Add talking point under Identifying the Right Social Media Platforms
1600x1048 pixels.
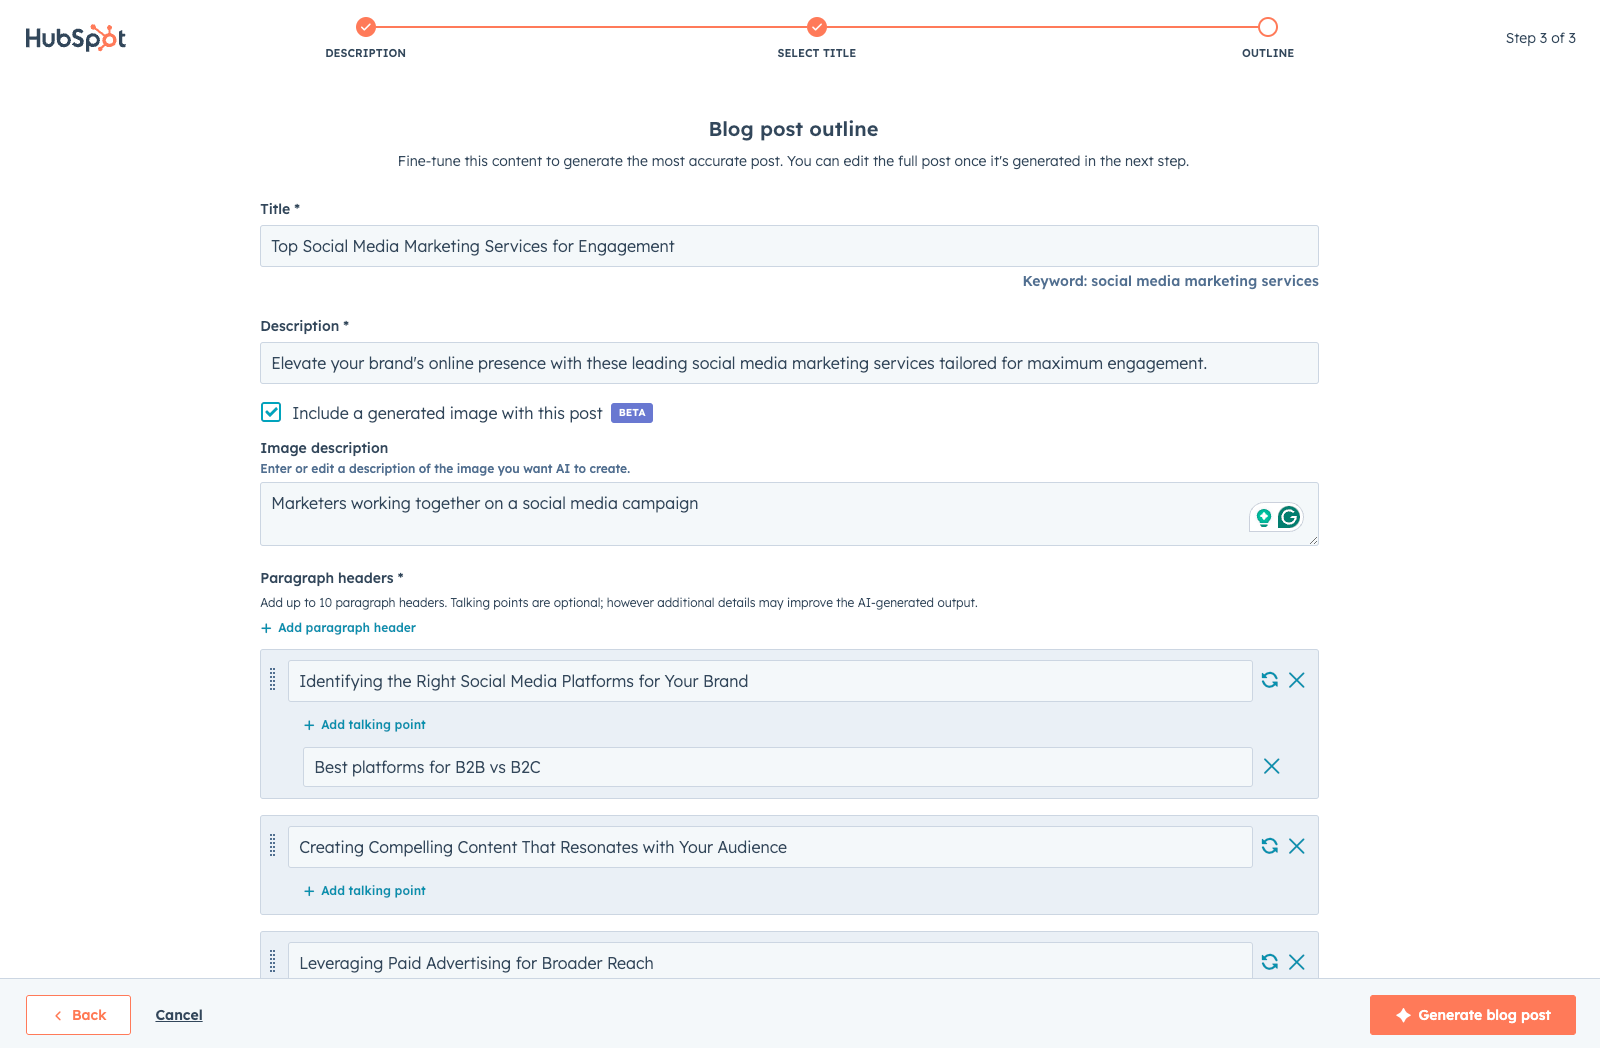pyautogui.click(x=365, y=725)
